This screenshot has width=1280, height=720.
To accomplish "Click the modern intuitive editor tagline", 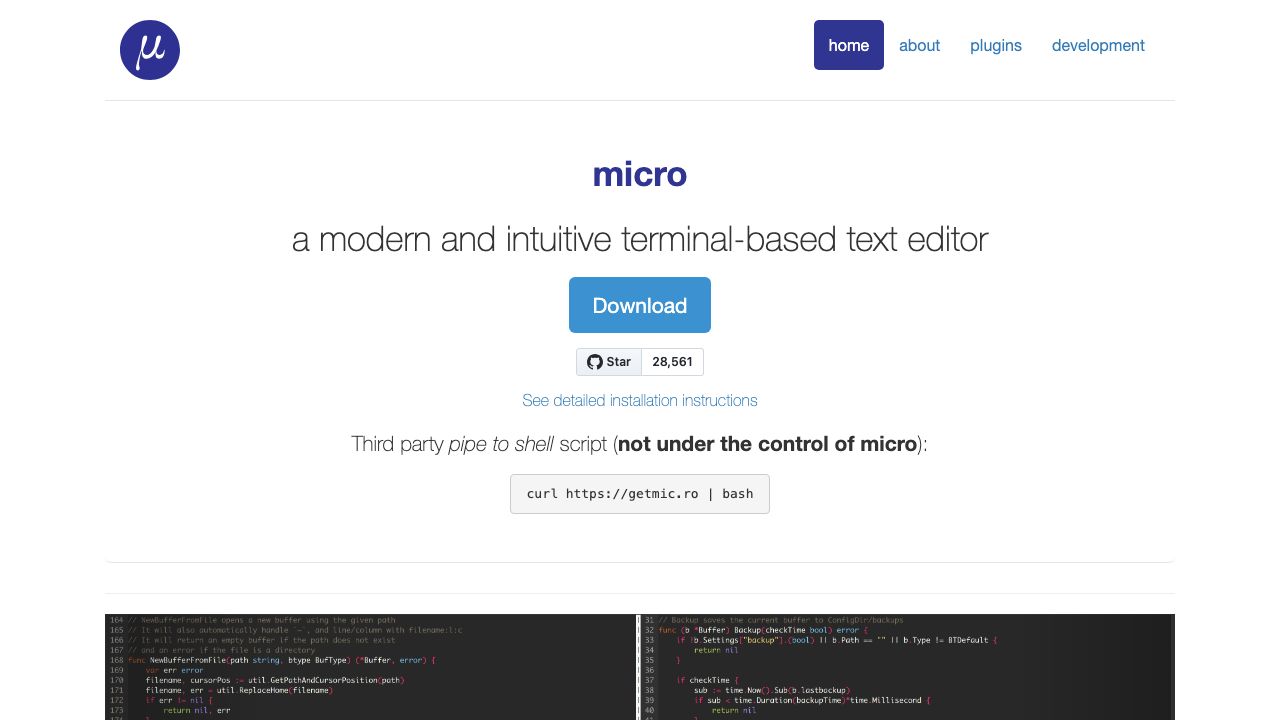I will pyautogui.click(x=640, y=240).
